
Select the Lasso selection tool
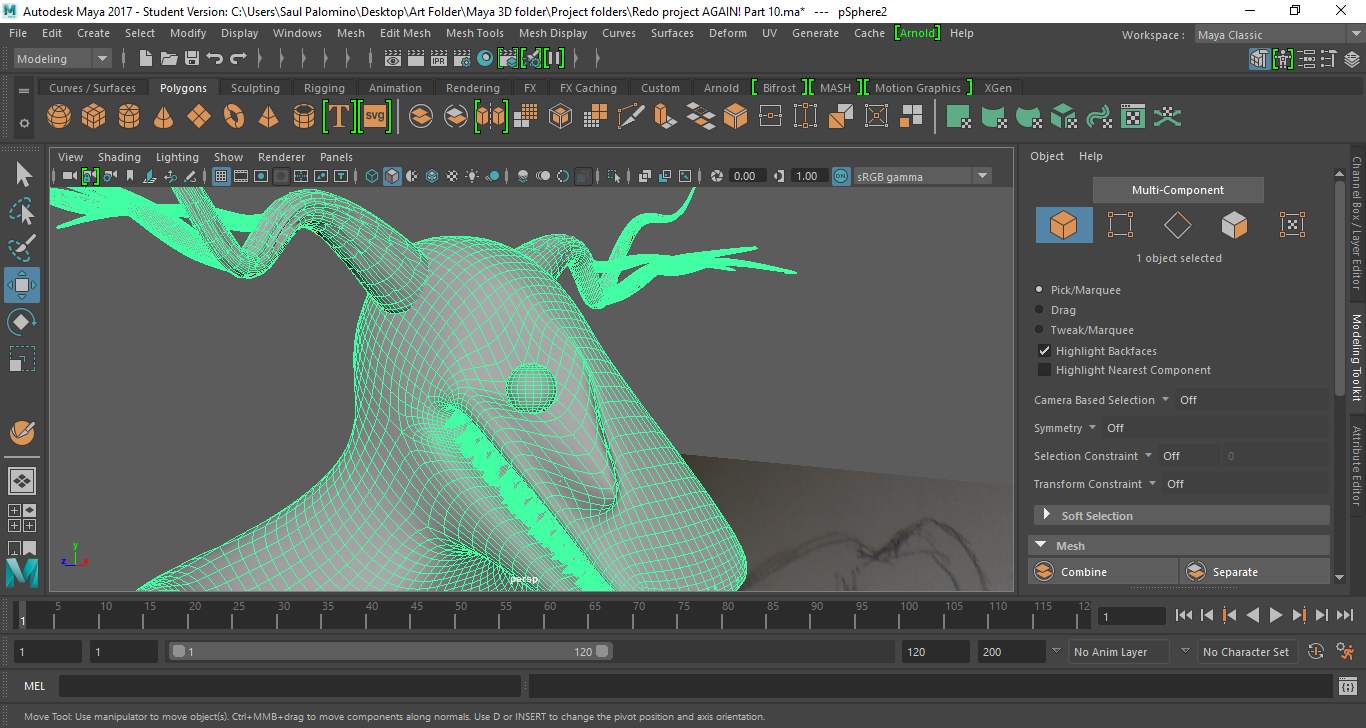point(21,211)
